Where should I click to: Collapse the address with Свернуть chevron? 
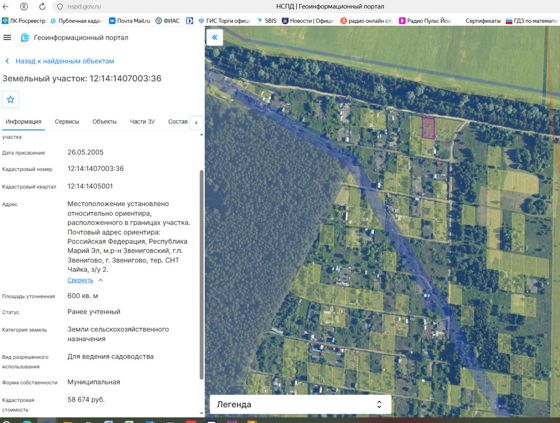pyautogui.click(x=101, y=280)
